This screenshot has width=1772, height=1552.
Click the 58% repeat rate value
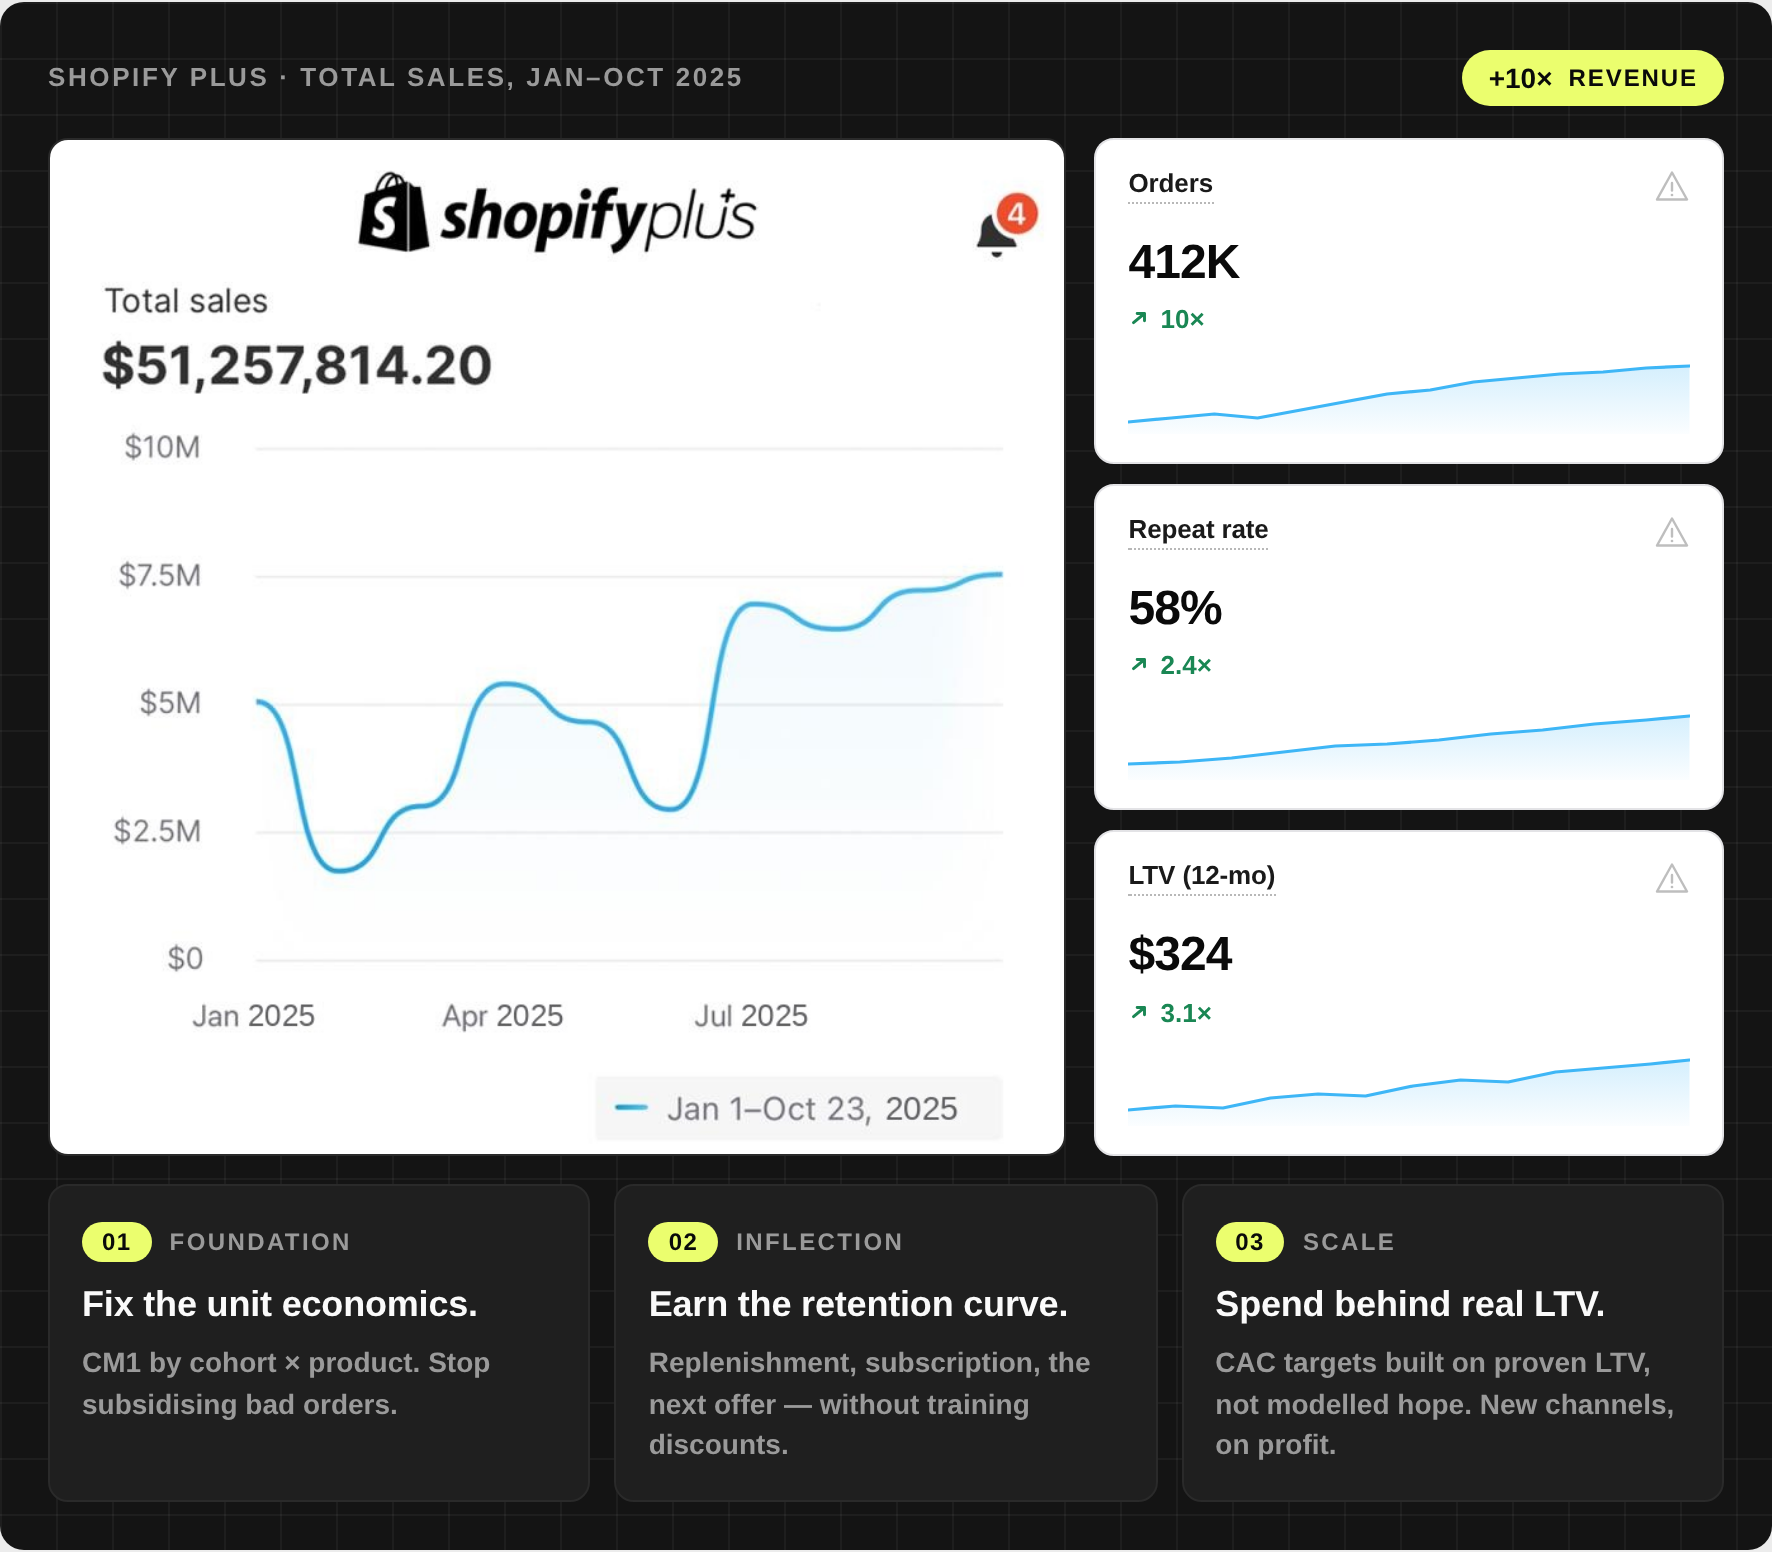[1175, 608]
